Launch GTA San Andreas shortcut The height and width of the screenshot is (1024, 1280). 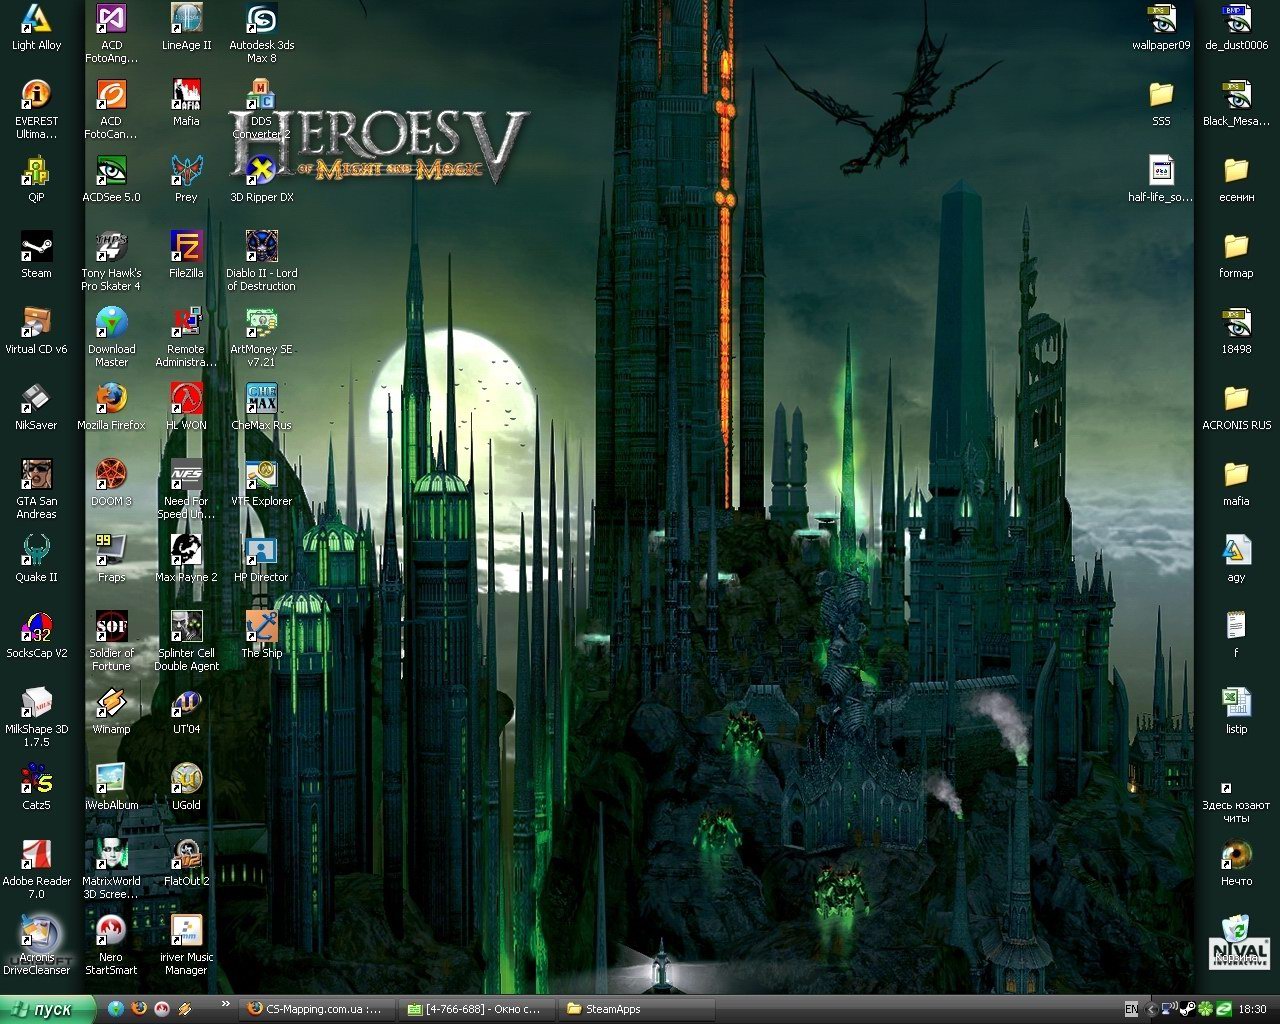tap(36, 476)
